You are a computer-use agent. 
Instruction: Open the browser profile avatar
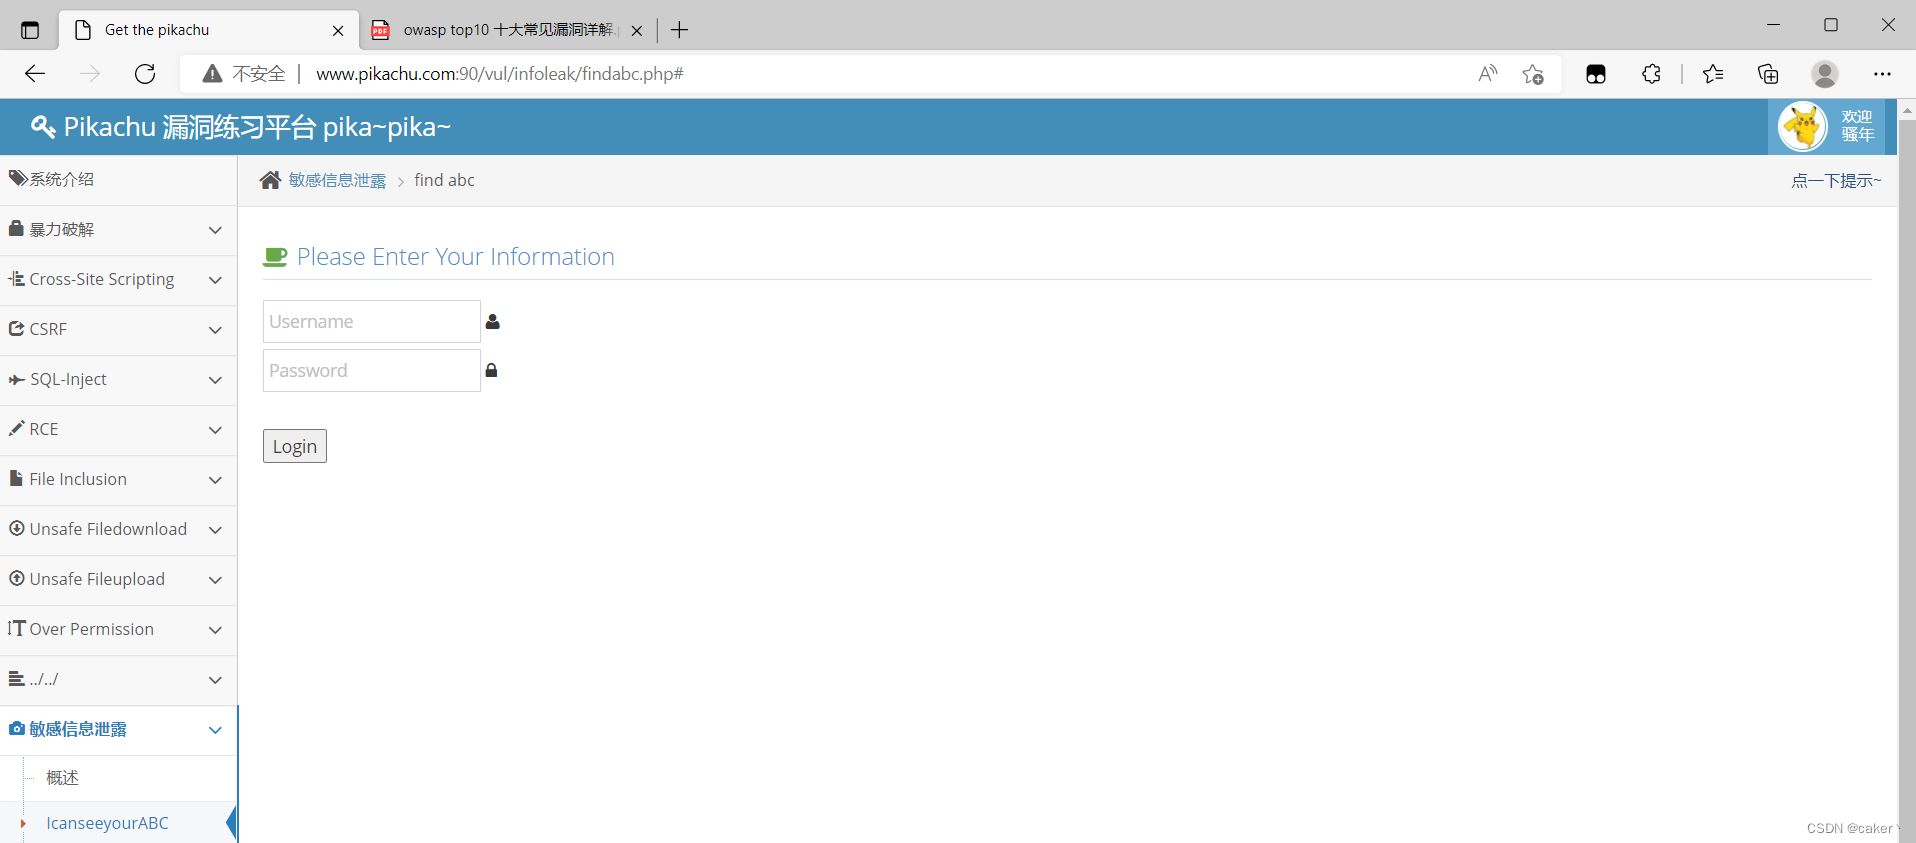click(x=1825, y=74)
